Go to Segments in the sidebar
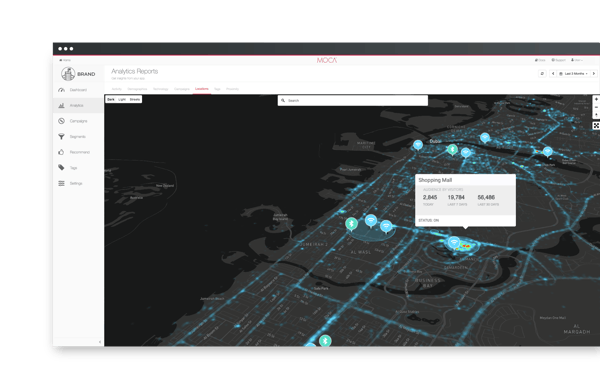 [x=78, y=137]
